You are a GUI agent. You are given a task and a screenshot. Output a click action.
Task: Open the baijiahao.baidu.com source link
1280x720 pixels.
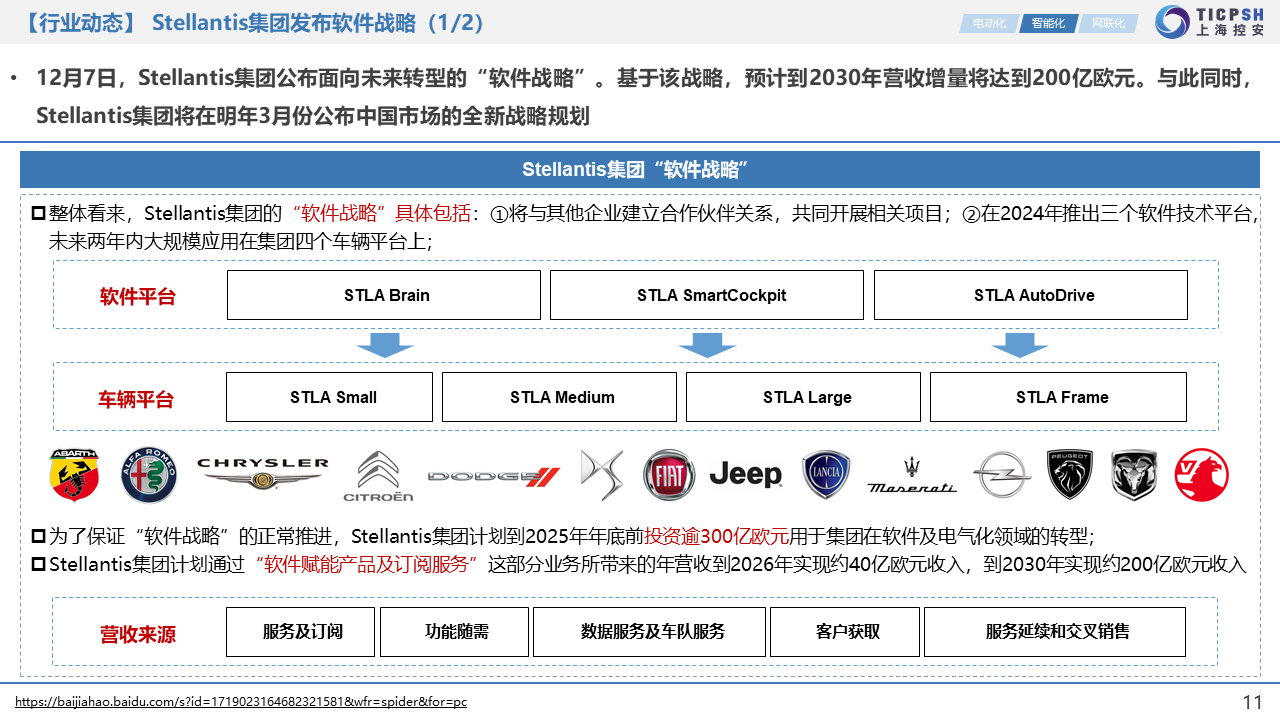click(240, 702)
